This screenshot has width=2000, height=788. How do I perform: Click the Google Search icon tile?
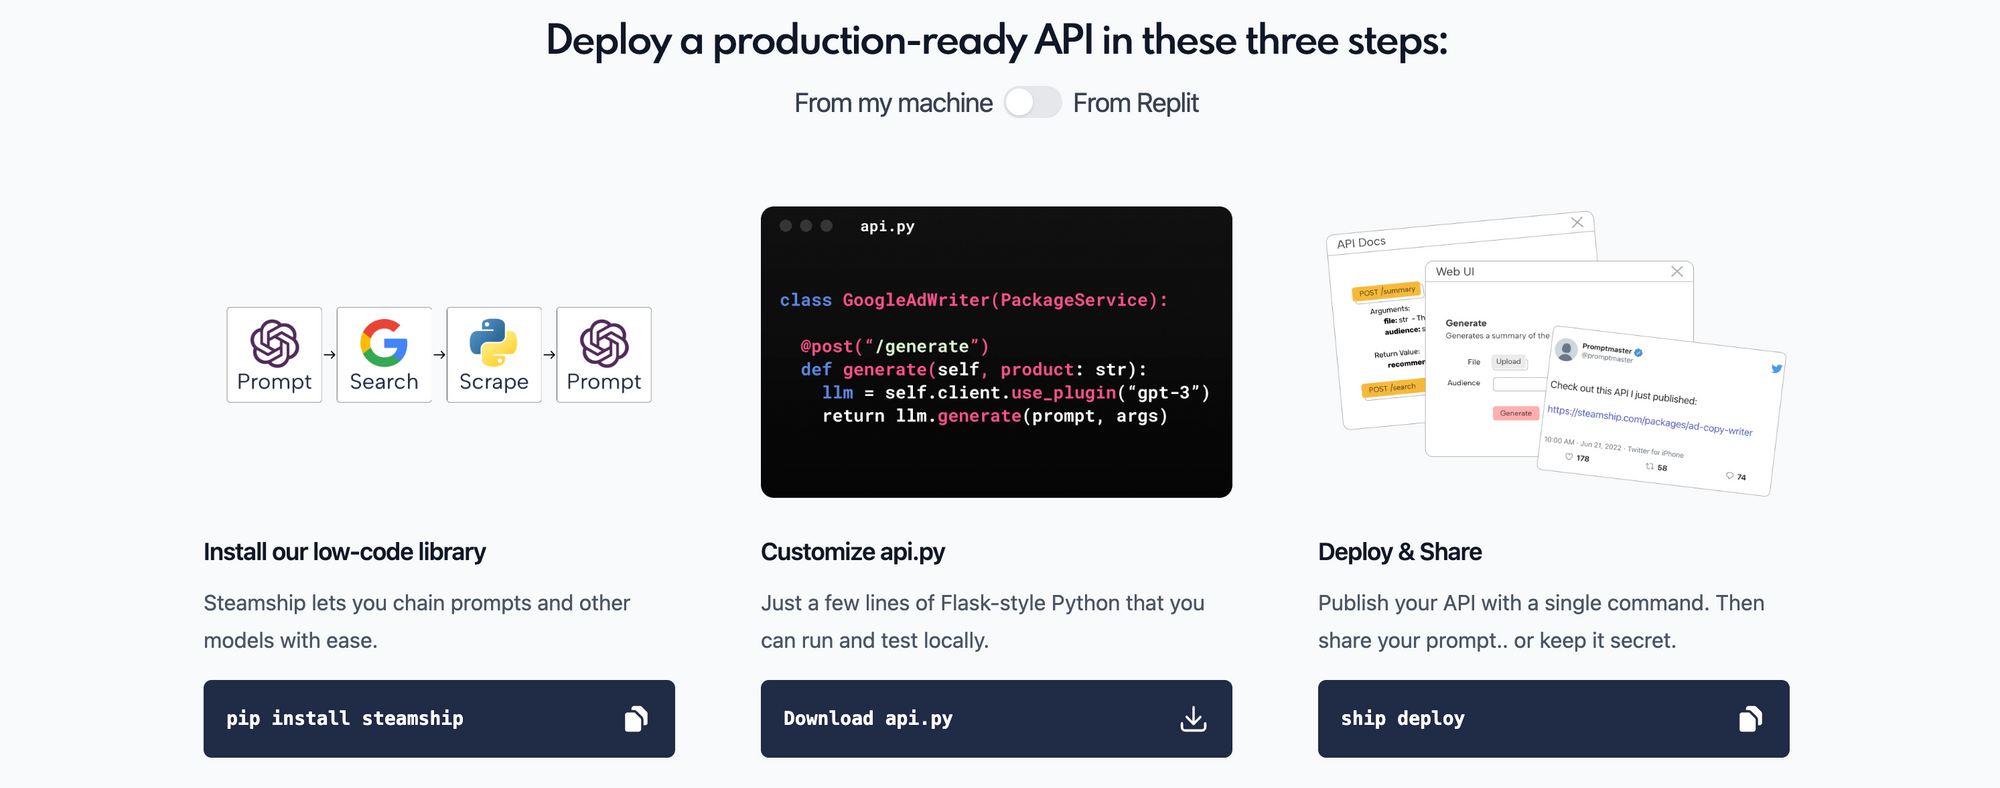click(x=384, y=355)
